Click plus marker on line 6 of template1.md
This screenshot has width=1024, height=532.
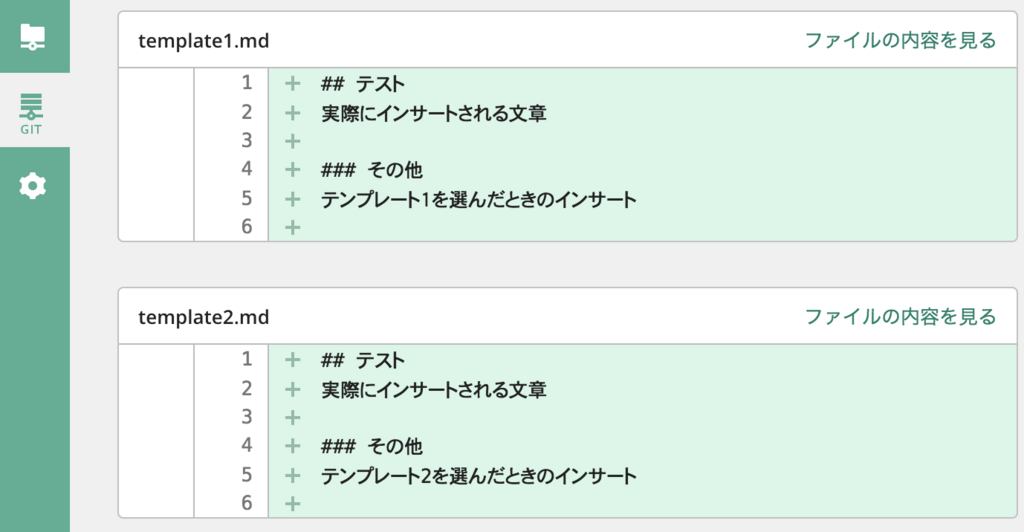pyautogui.click(x=293, y=227)
